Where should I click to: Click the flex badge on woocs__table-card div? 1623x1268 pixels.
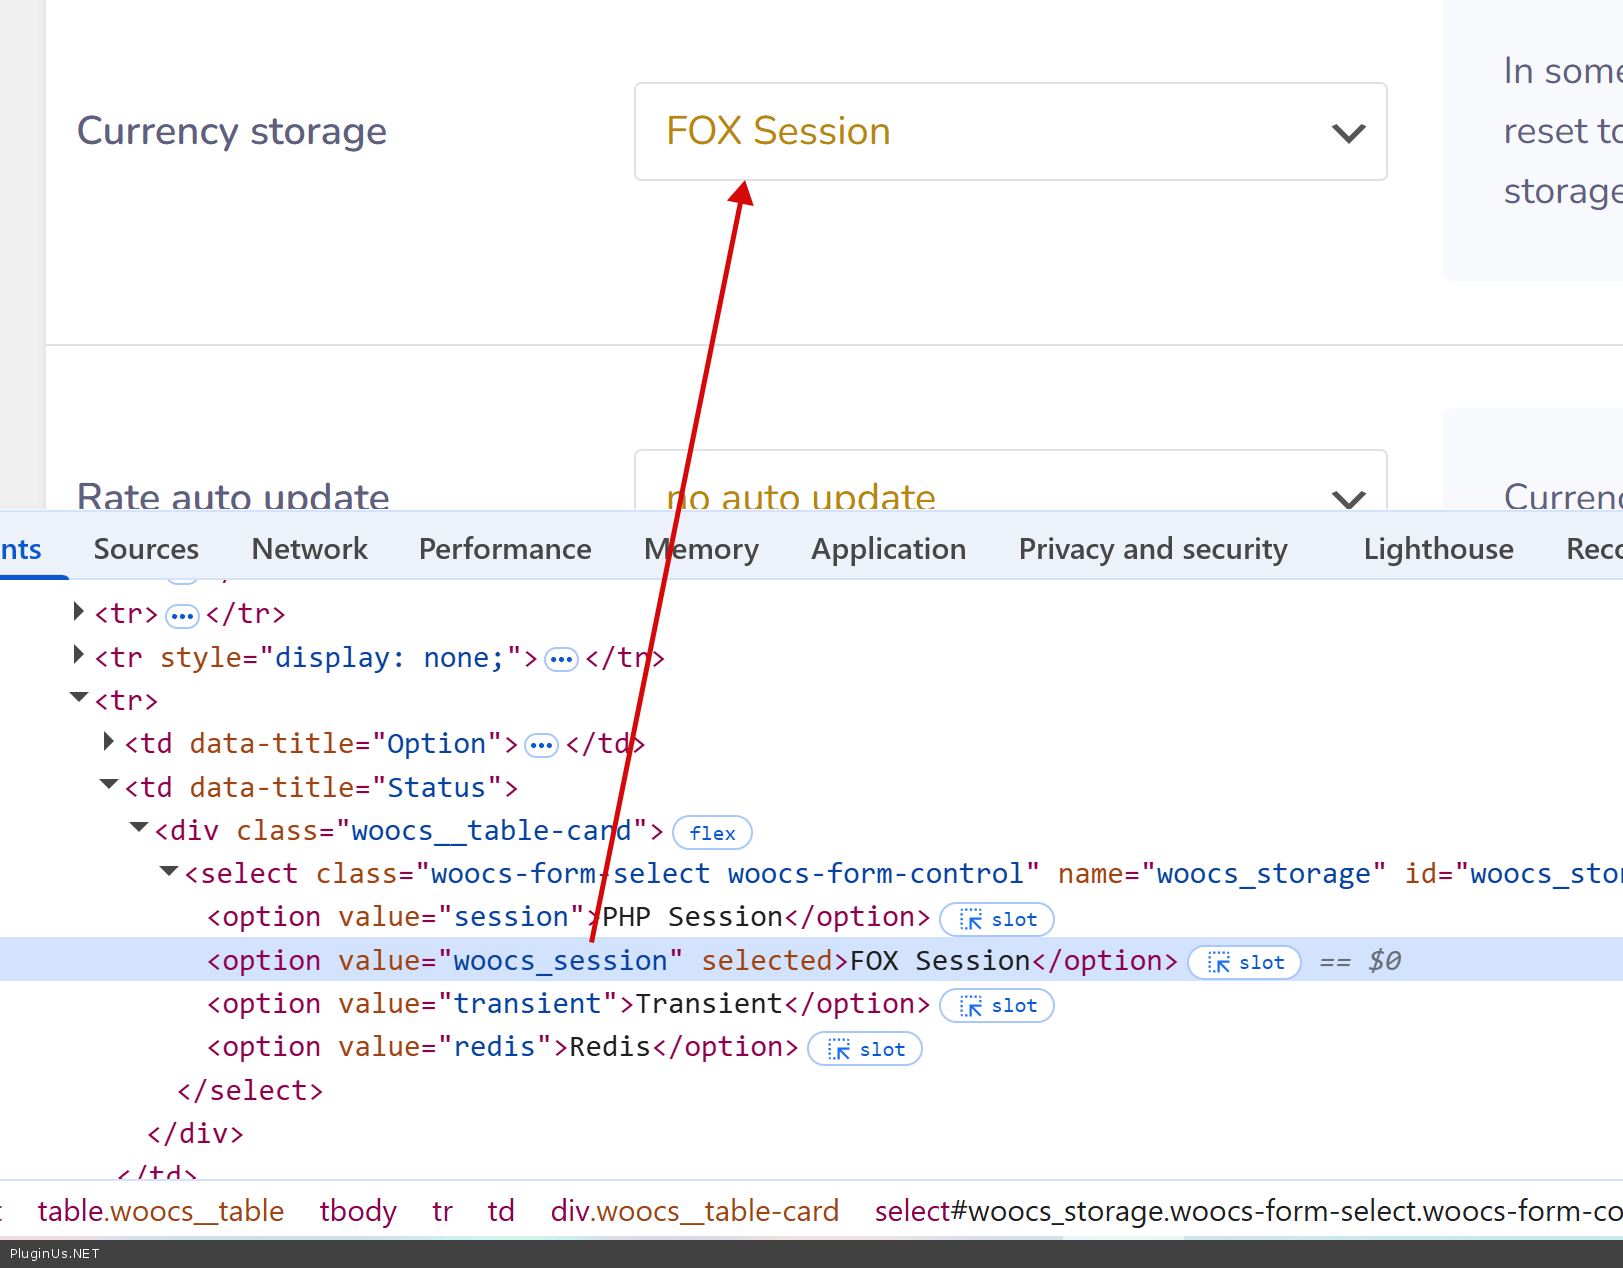[711, 833]
